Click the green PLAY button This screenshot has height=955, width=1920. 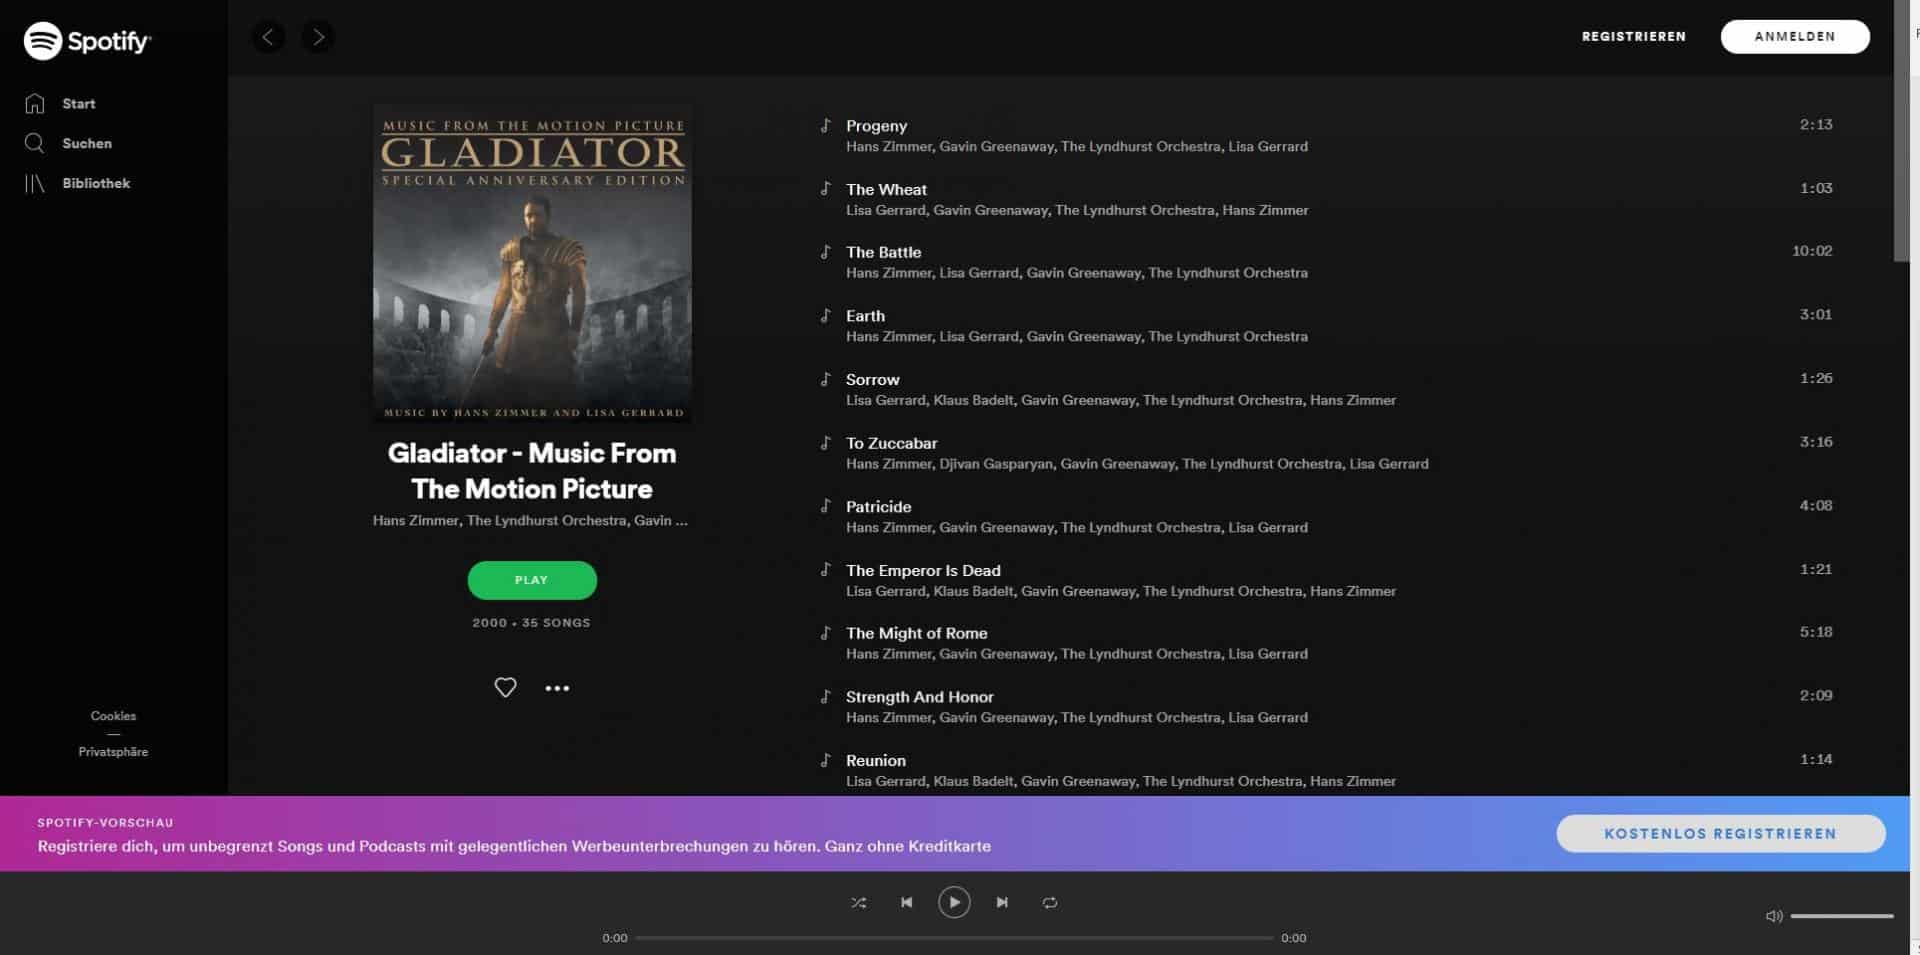click(x=532, y=580)
